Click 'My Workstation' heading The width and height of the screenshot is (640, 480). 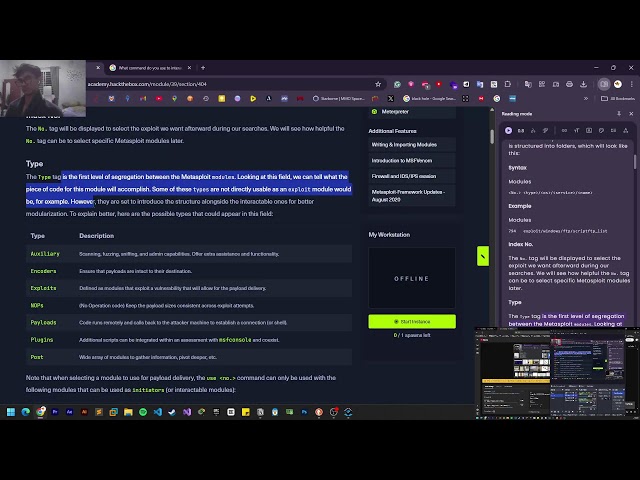389,235
